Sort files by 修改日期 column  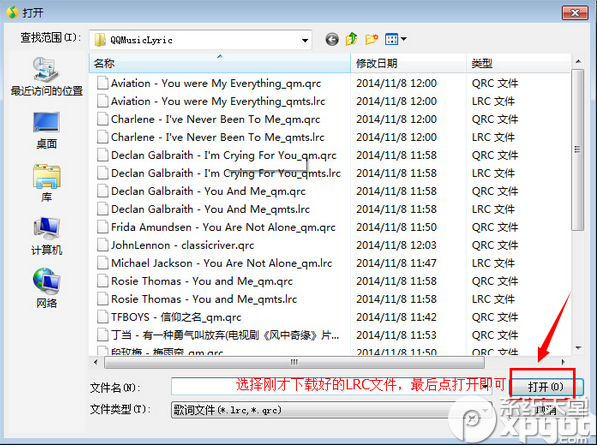pos(408,63)
